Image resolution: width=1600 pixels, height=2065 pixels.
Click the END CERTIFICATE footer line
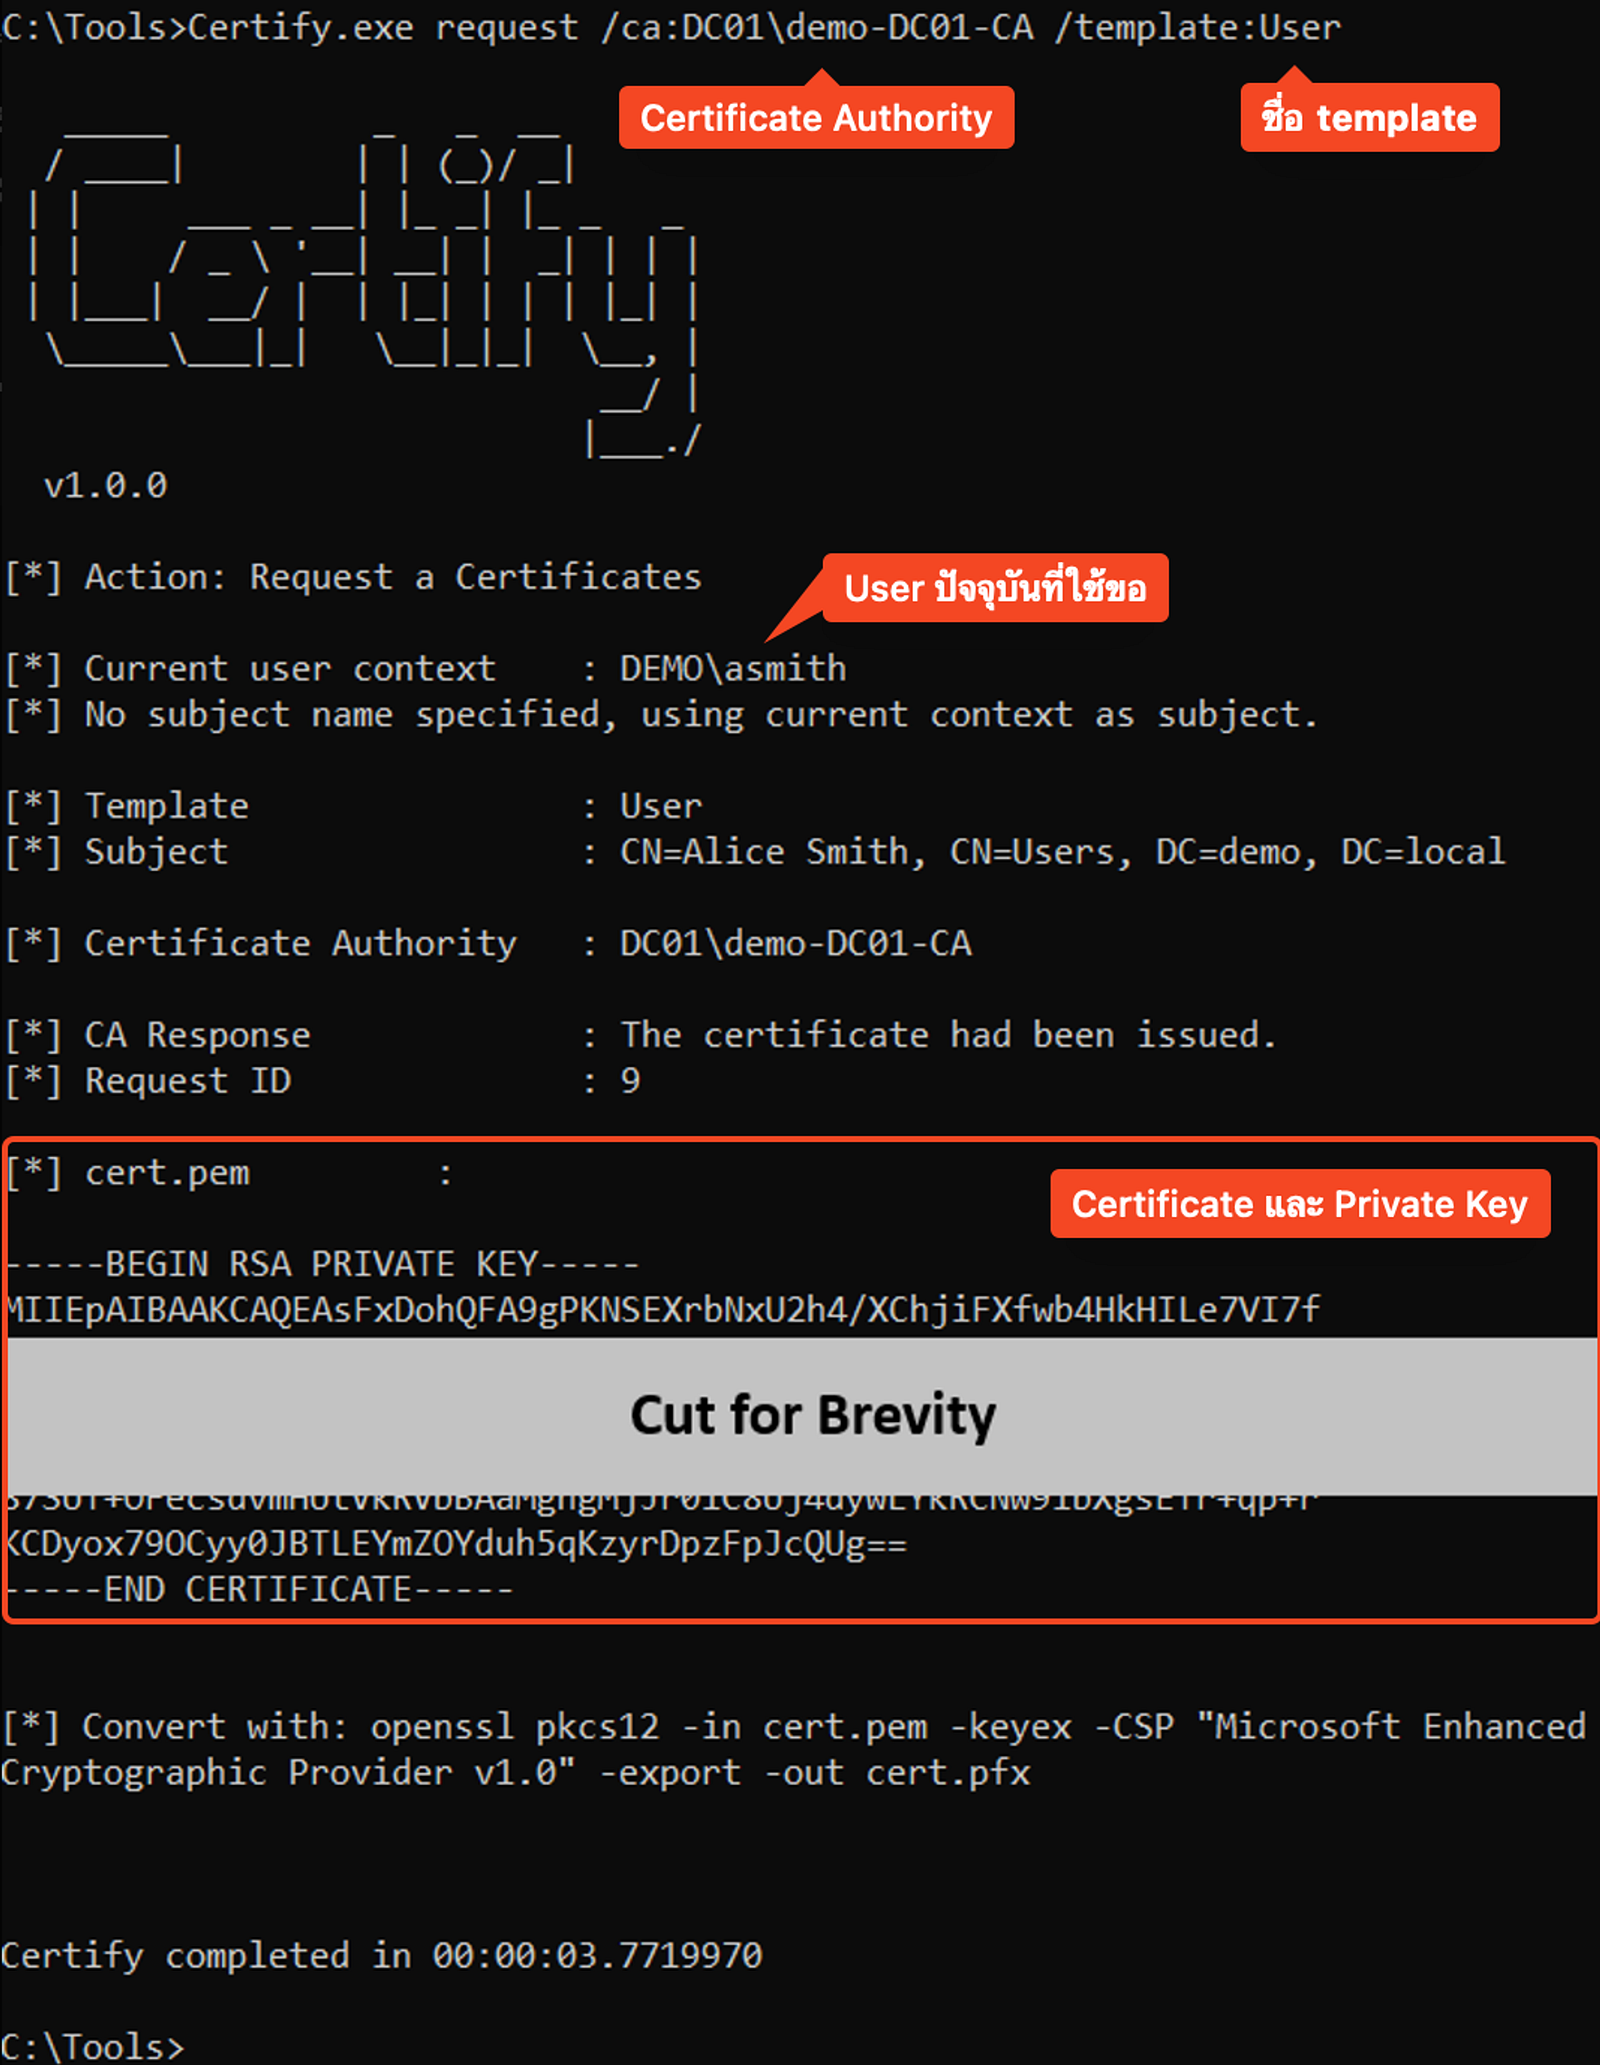click(255, 1588)
